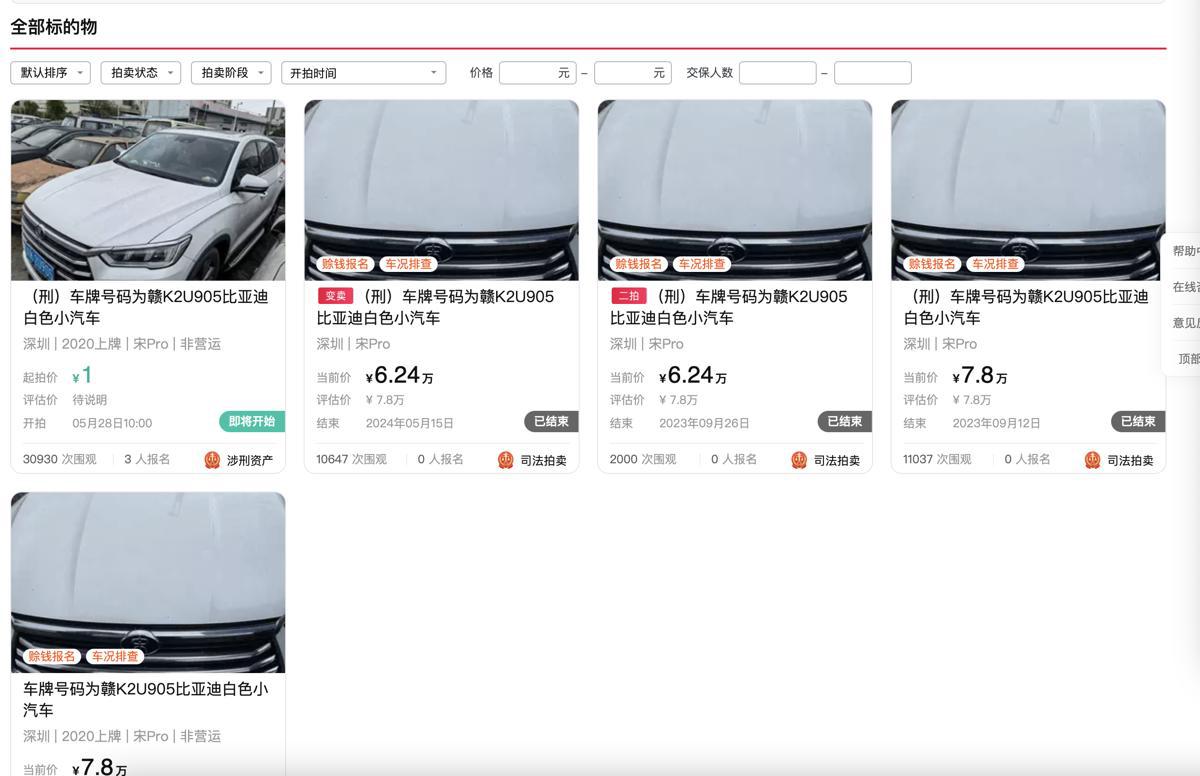The image size is (1200, 776).
Task: Open the 帮助 item in the right sidebar
Action: click(1186, 251)
